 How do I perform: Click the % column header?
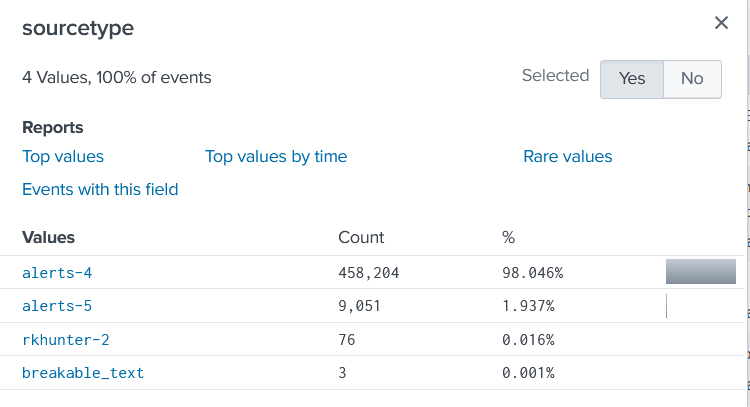point(508,237)
